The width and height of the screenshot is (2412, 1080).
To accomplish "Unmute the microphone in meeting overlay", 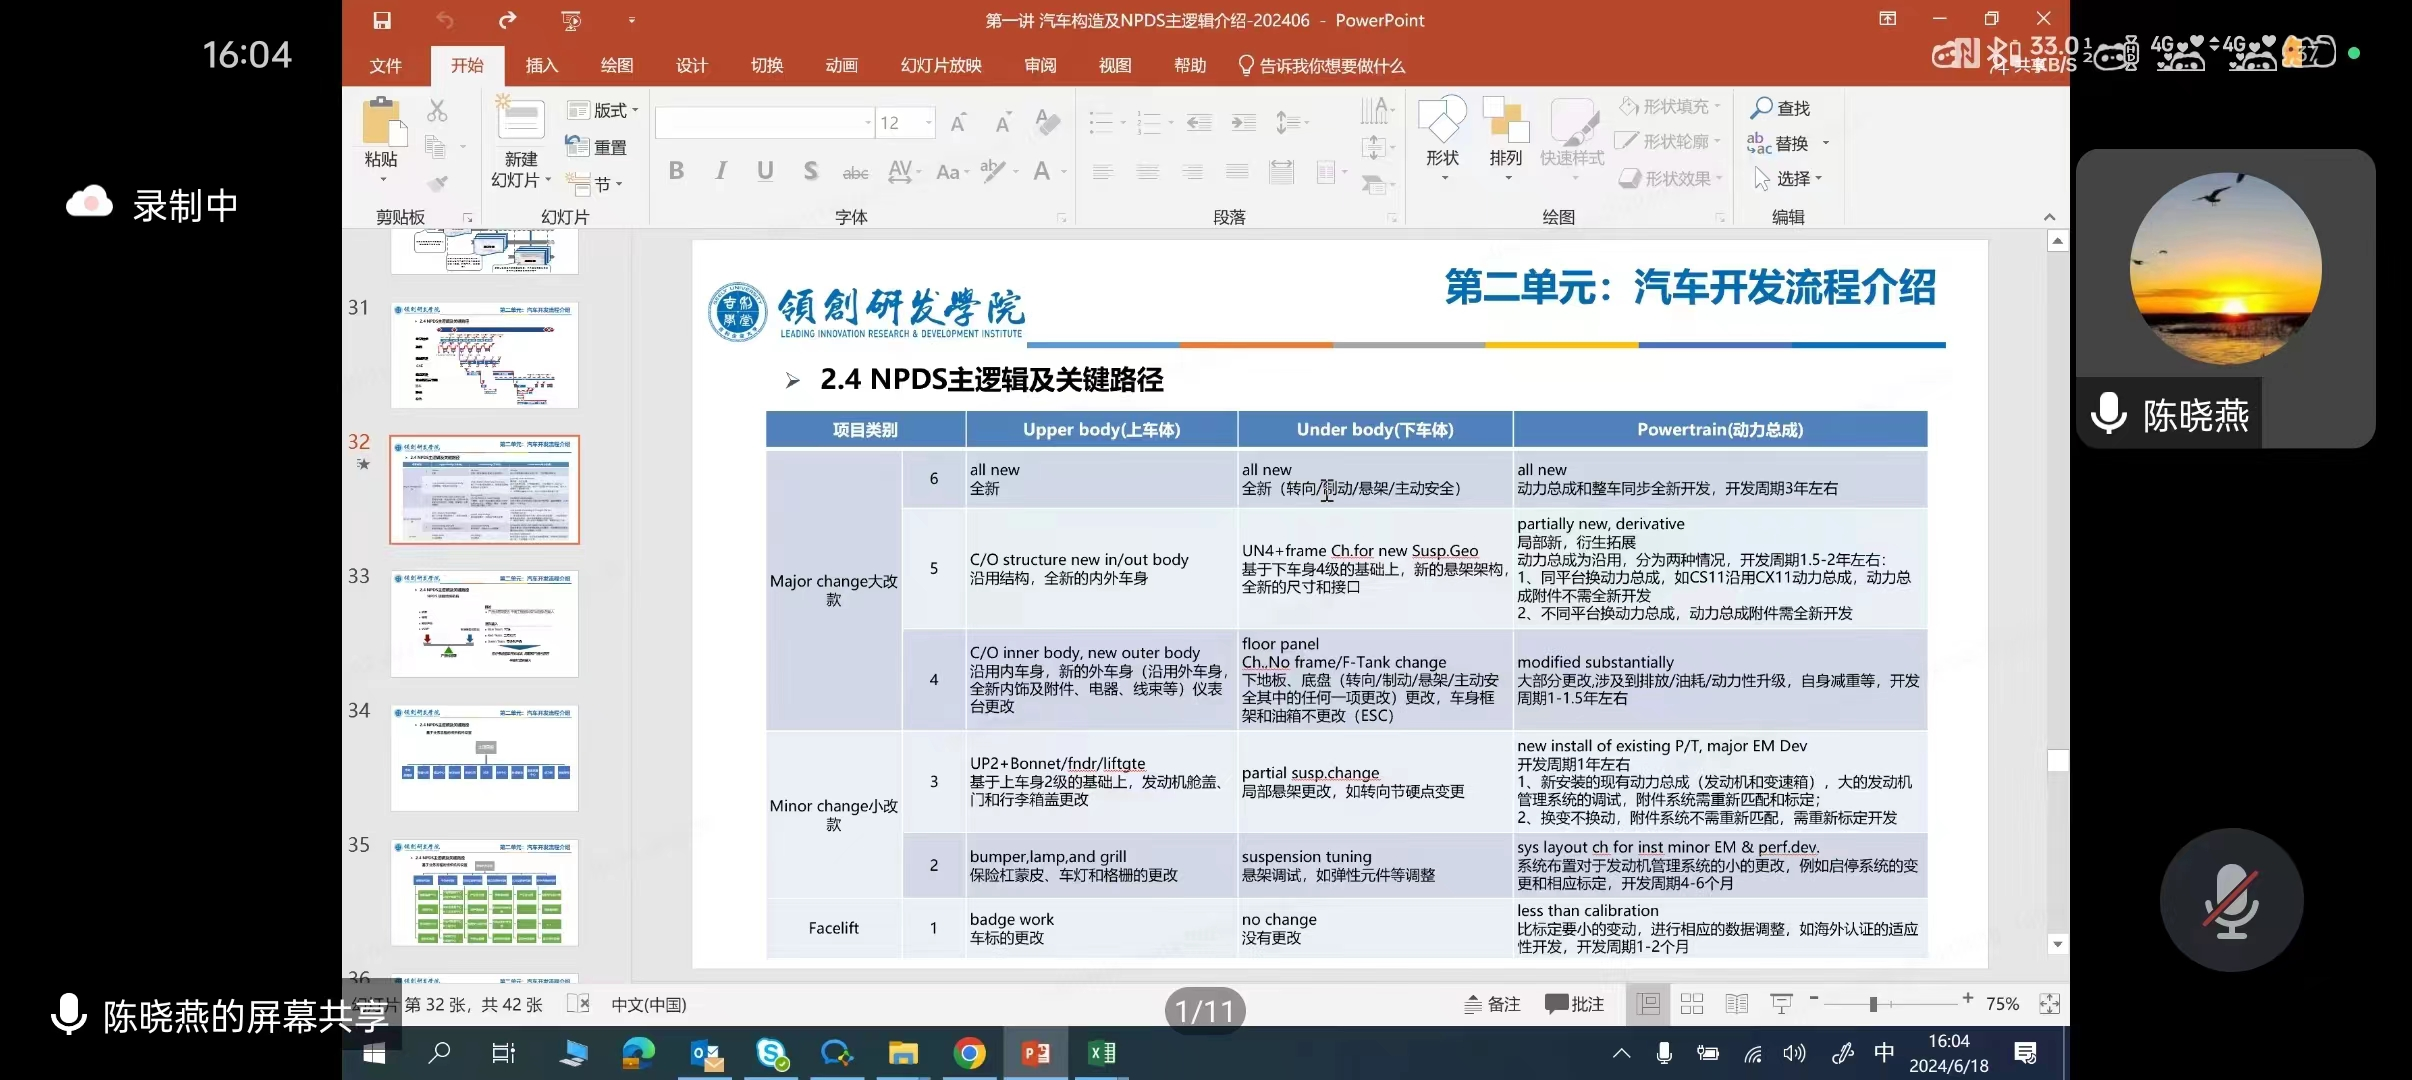I will (x=2231, y=901).
